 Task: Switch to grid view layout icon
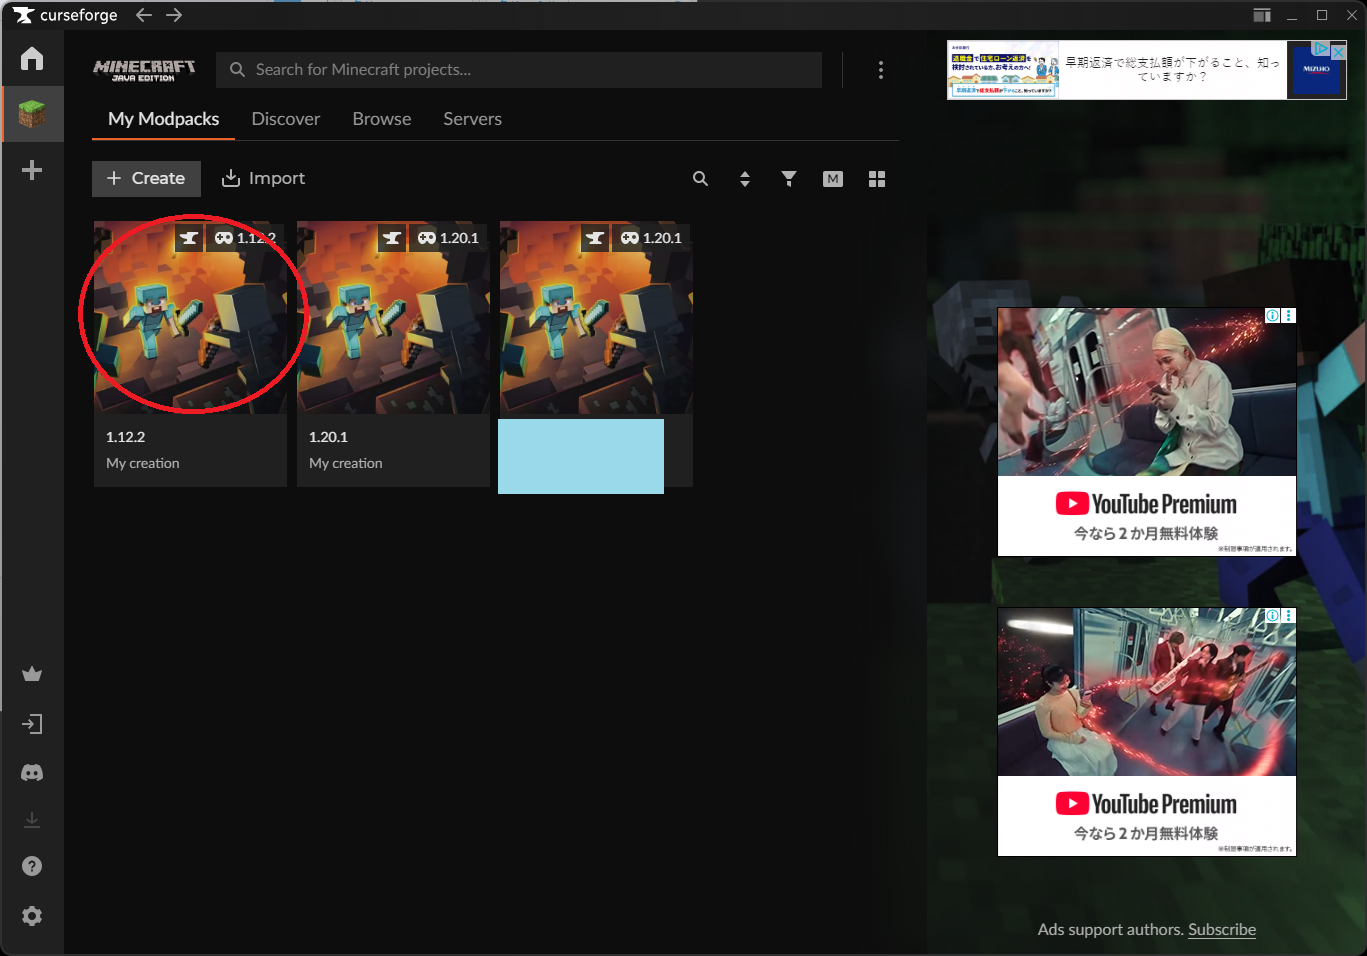click(877, 179)
